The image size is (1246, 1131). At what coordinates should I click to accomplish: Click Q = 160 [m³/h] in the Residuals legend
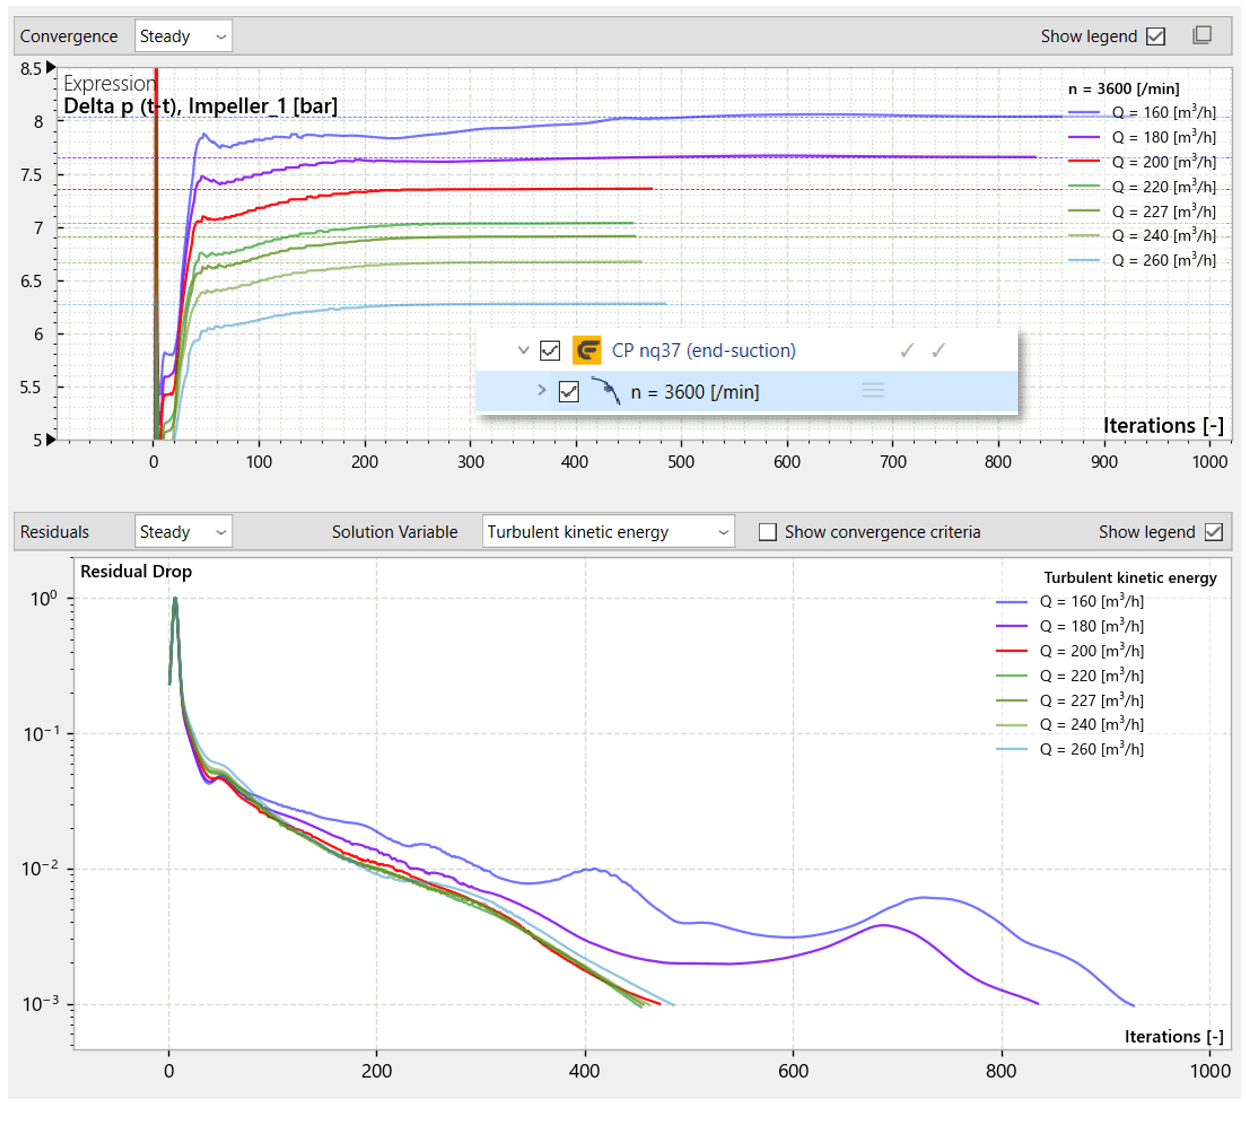(x=1092, y=601)
